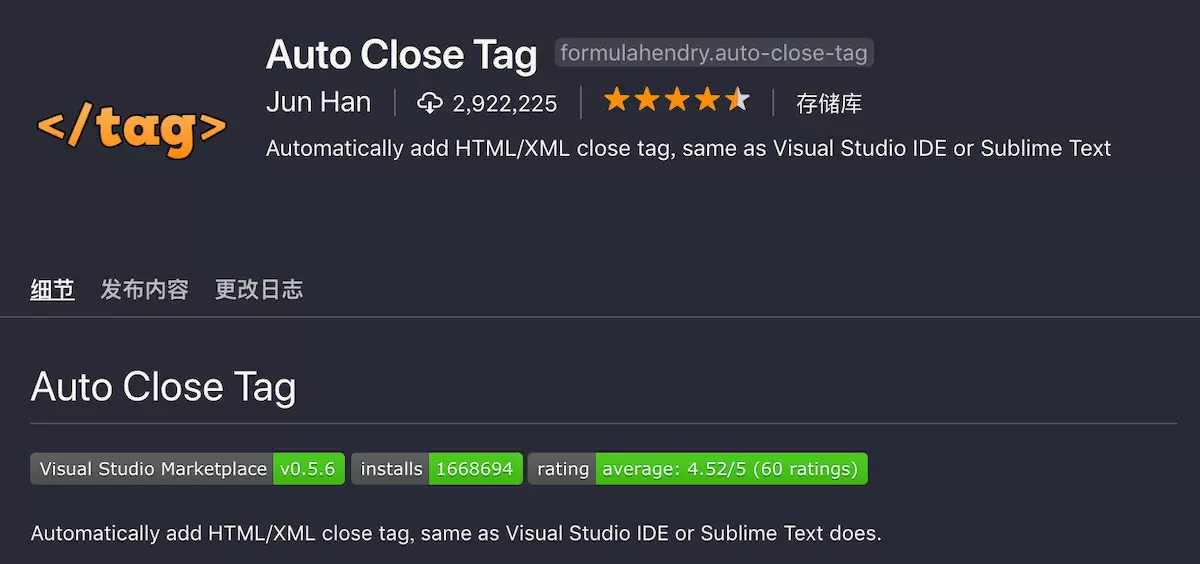Click the description line under the publisher name

coord(689,149)
